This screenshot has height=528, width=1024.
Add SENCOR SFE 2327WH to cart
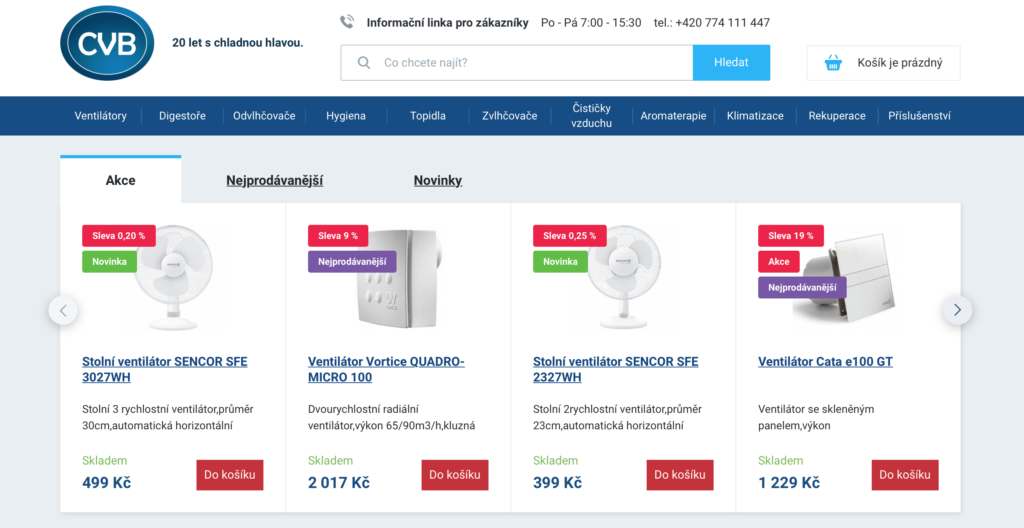tap(680, 475)
